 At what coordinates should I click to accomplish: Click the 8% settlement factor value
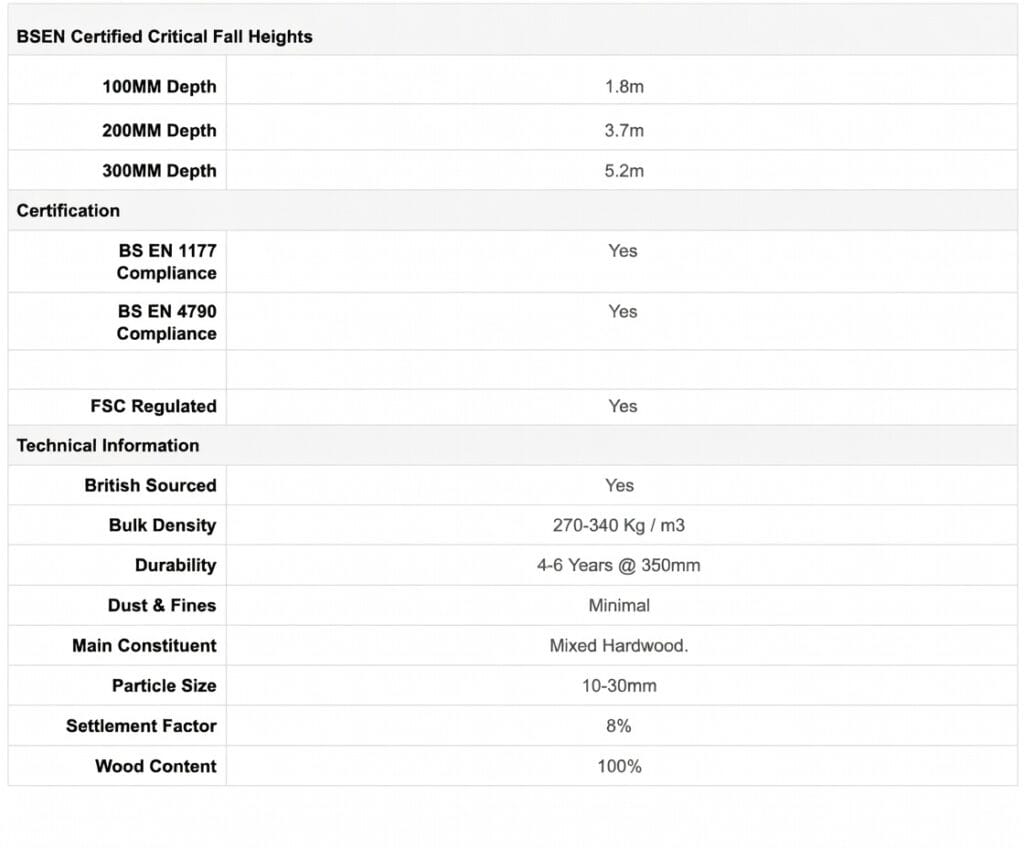coord(619,726)
